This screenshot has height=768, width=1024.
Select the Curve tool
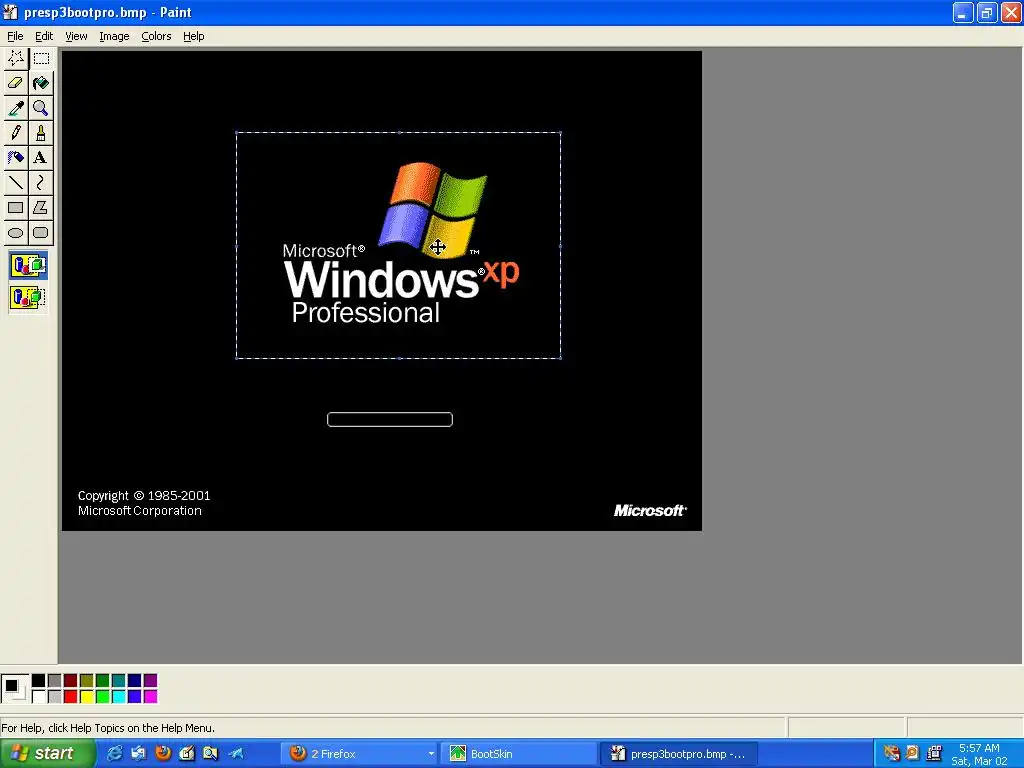click(40, 182)
